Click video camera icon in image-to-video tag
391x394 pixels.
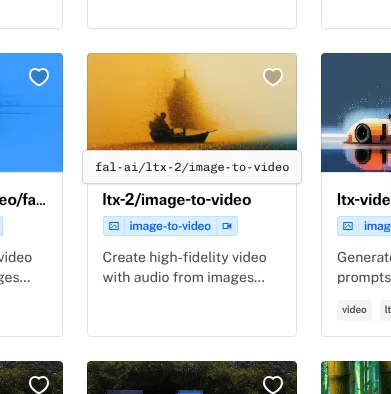tap(227, 226)
